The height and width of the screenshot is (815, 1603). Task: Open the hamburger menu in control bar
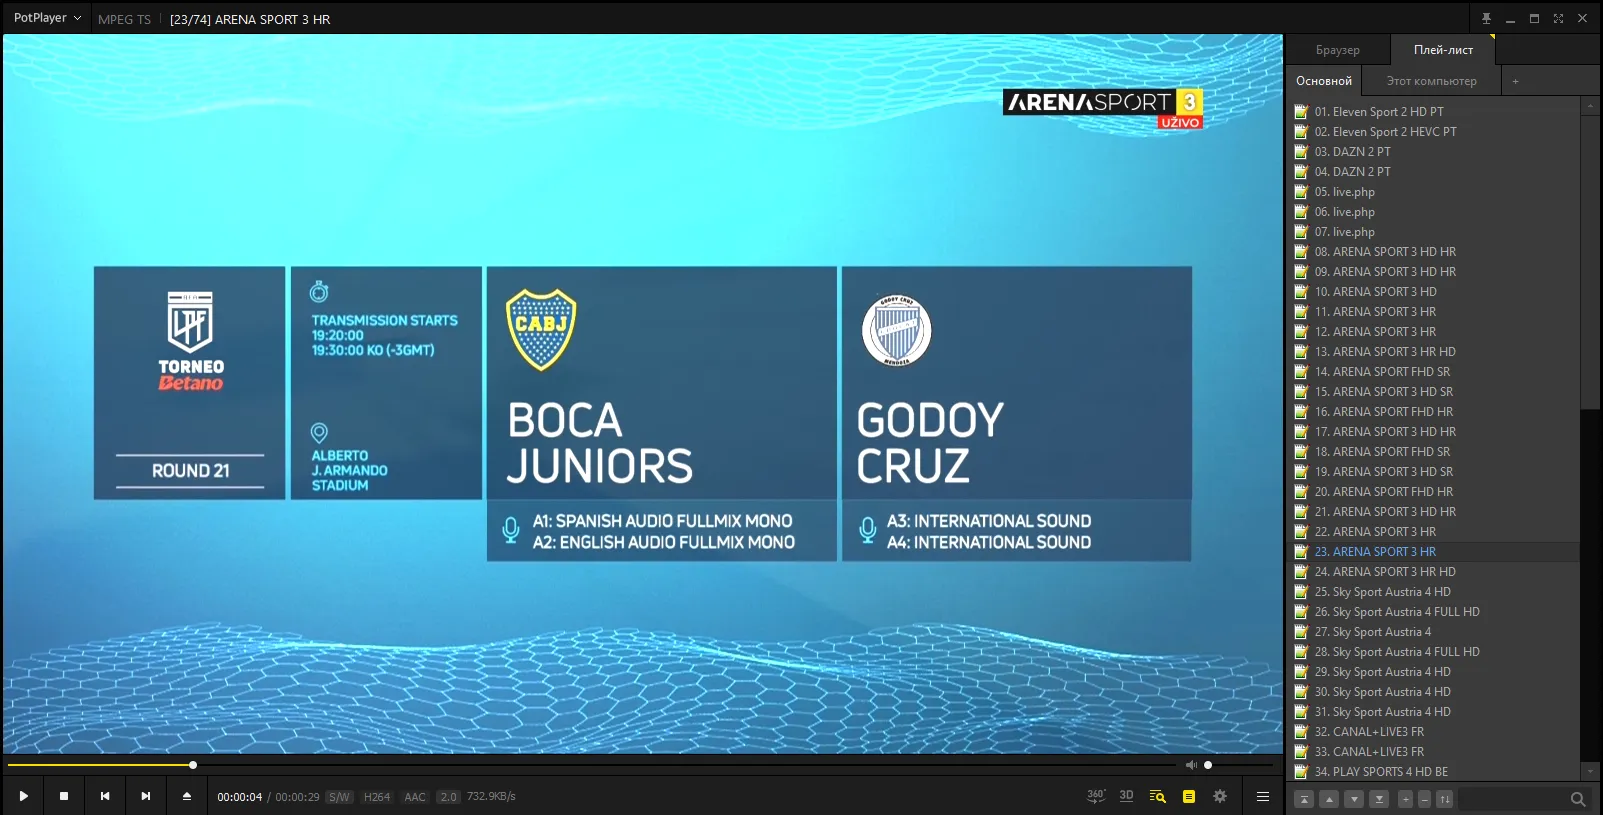pyautogui.click(x=1263, y=796)
